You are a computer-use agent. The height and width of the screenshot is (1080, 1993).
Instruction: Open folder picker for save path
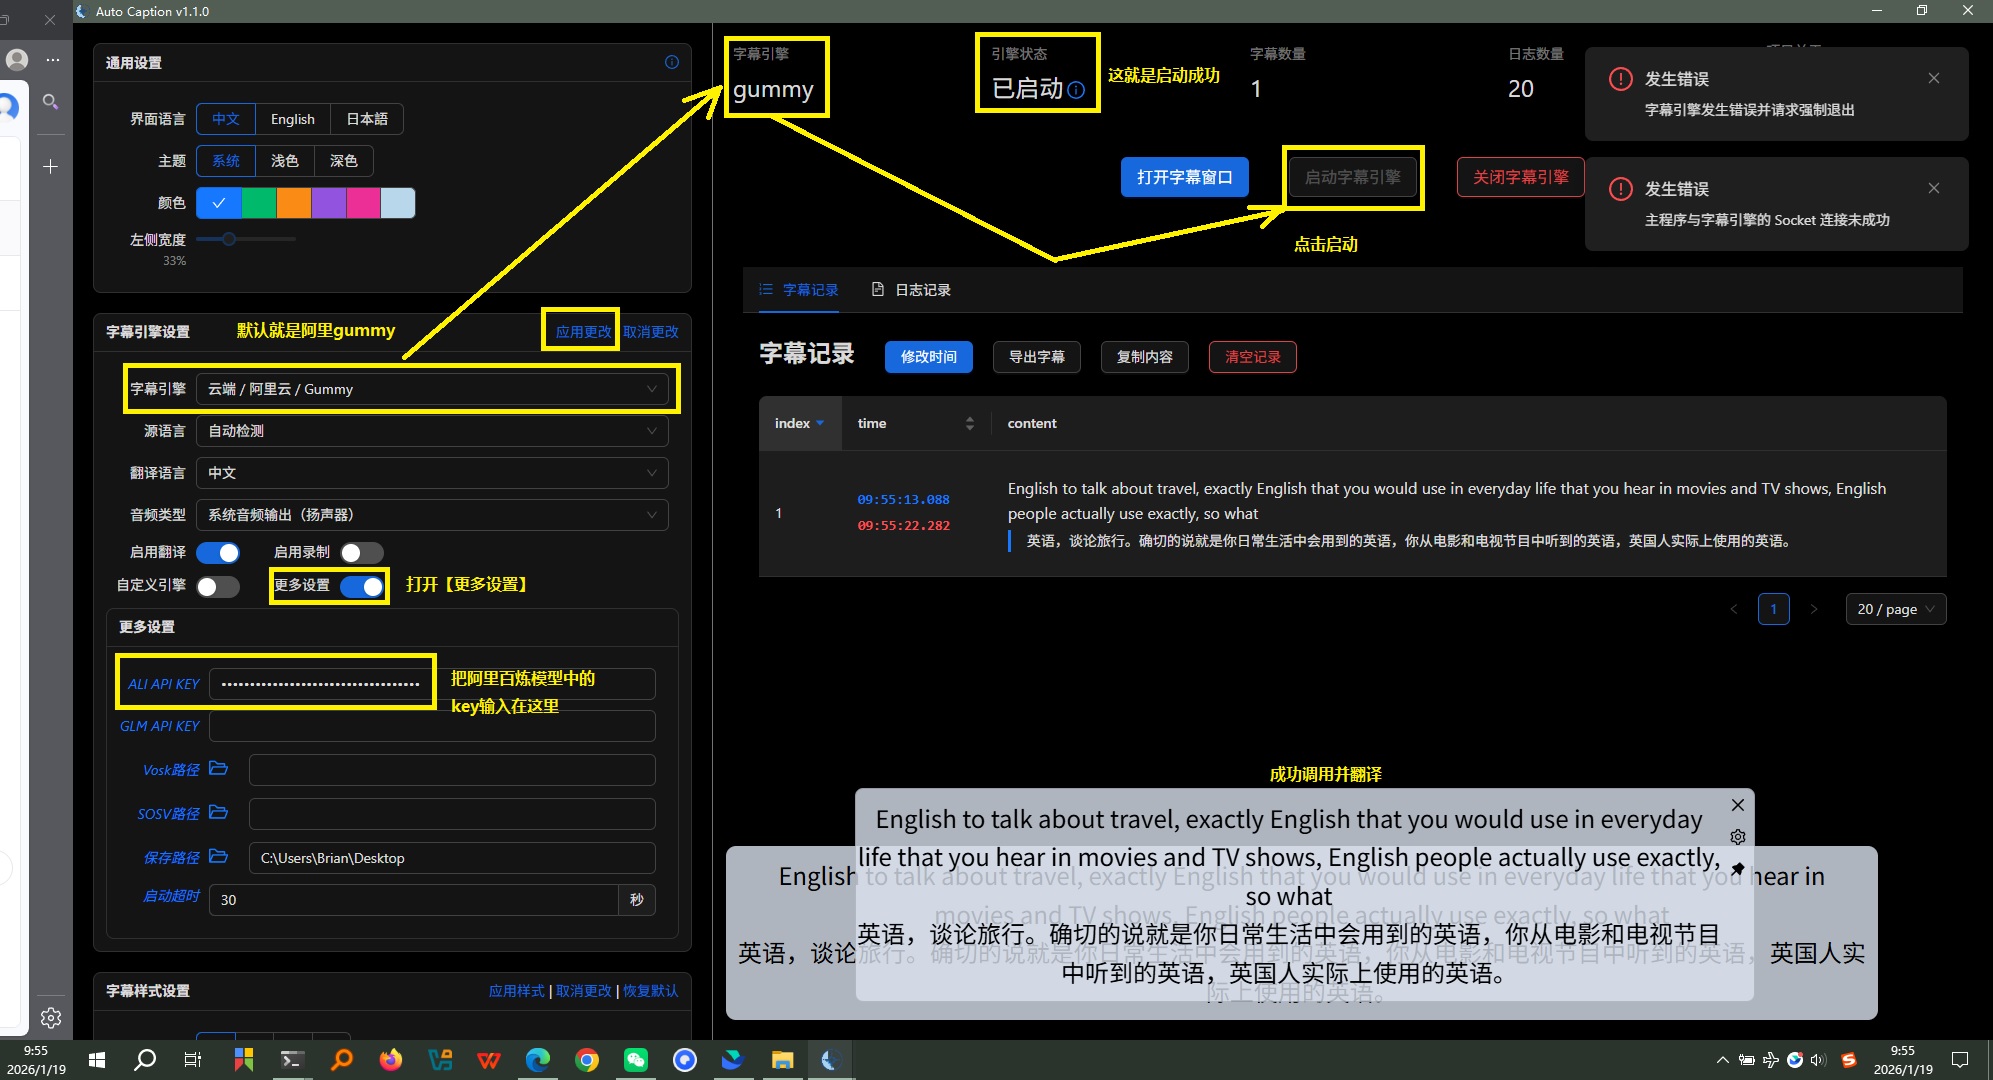[218, 857]
